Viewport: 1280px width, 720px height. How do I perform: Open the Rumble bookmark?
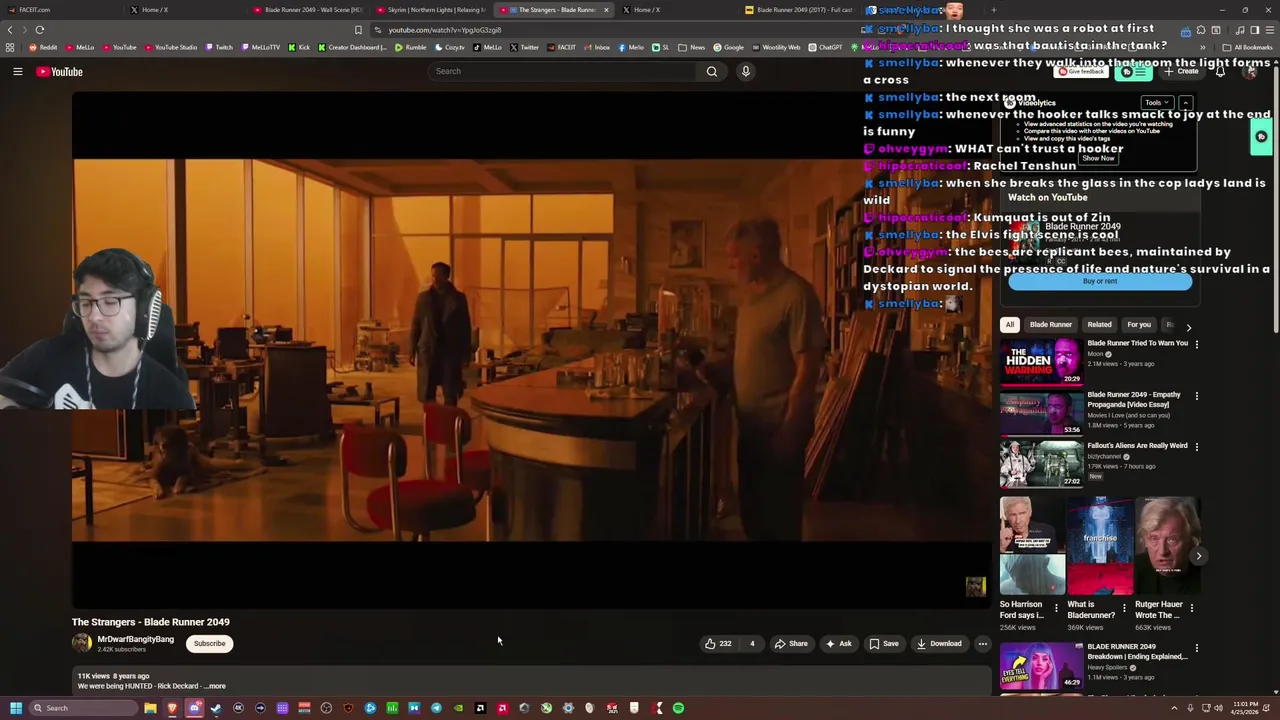click(411, 47)
